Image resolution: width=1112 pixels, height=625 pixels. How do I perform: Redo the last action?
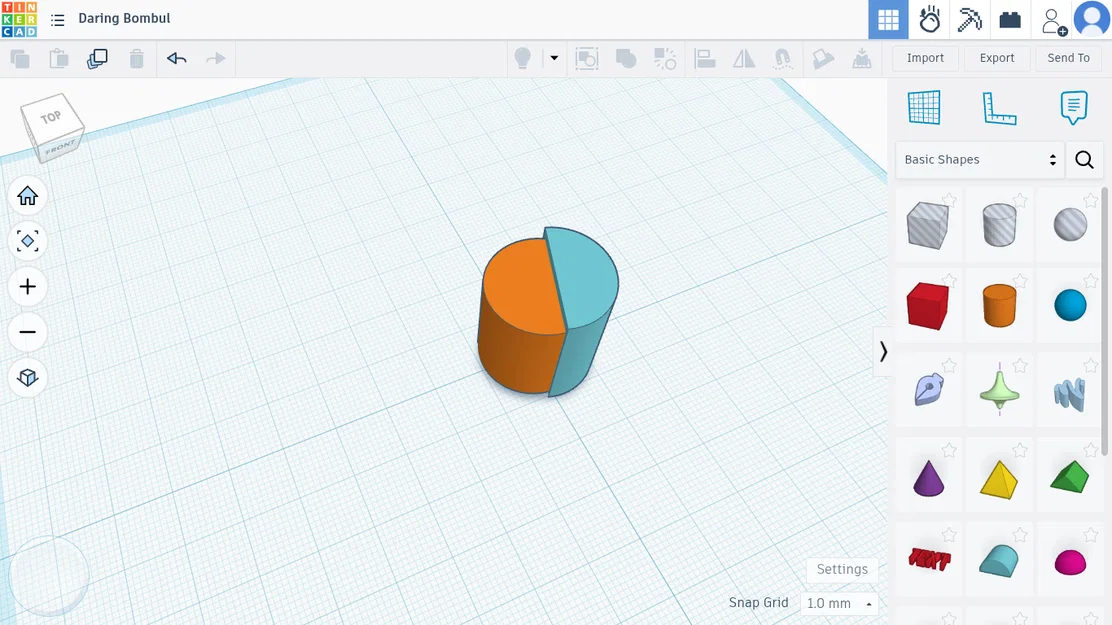tap(216, 58)
